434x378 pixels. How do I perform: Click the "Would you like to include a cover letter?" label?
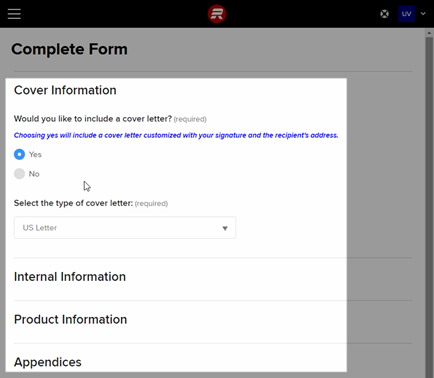(x=93, y=119)
